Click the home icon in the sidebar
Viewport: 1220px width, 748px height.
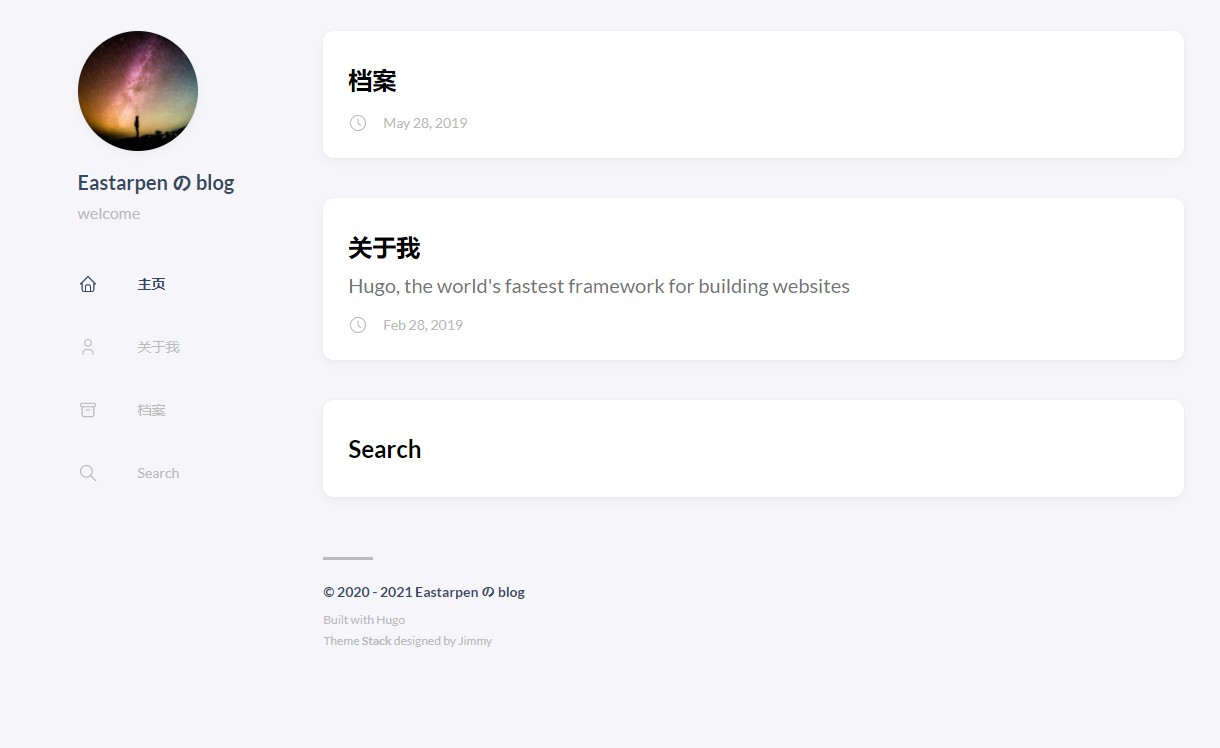tap(88, 283)
